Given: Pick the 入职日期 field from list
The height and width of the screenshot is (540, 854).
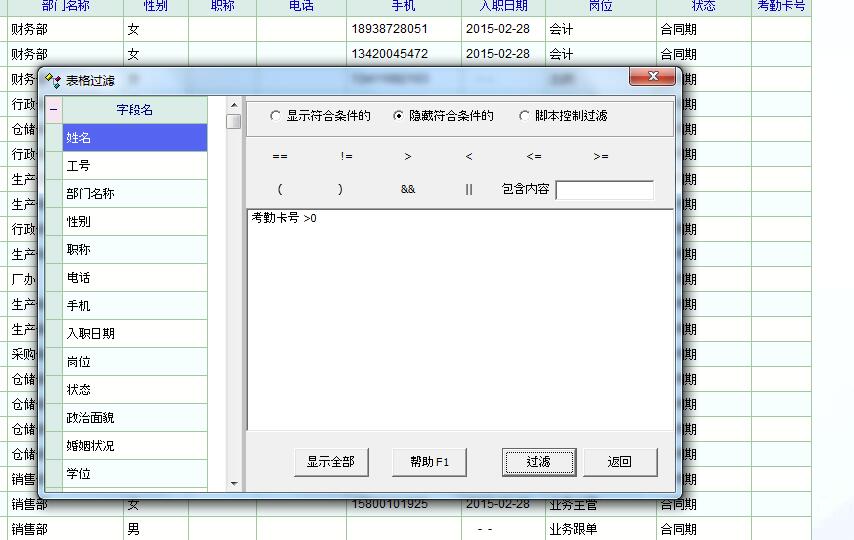Looking at the screenshot, I should (134, 334).
